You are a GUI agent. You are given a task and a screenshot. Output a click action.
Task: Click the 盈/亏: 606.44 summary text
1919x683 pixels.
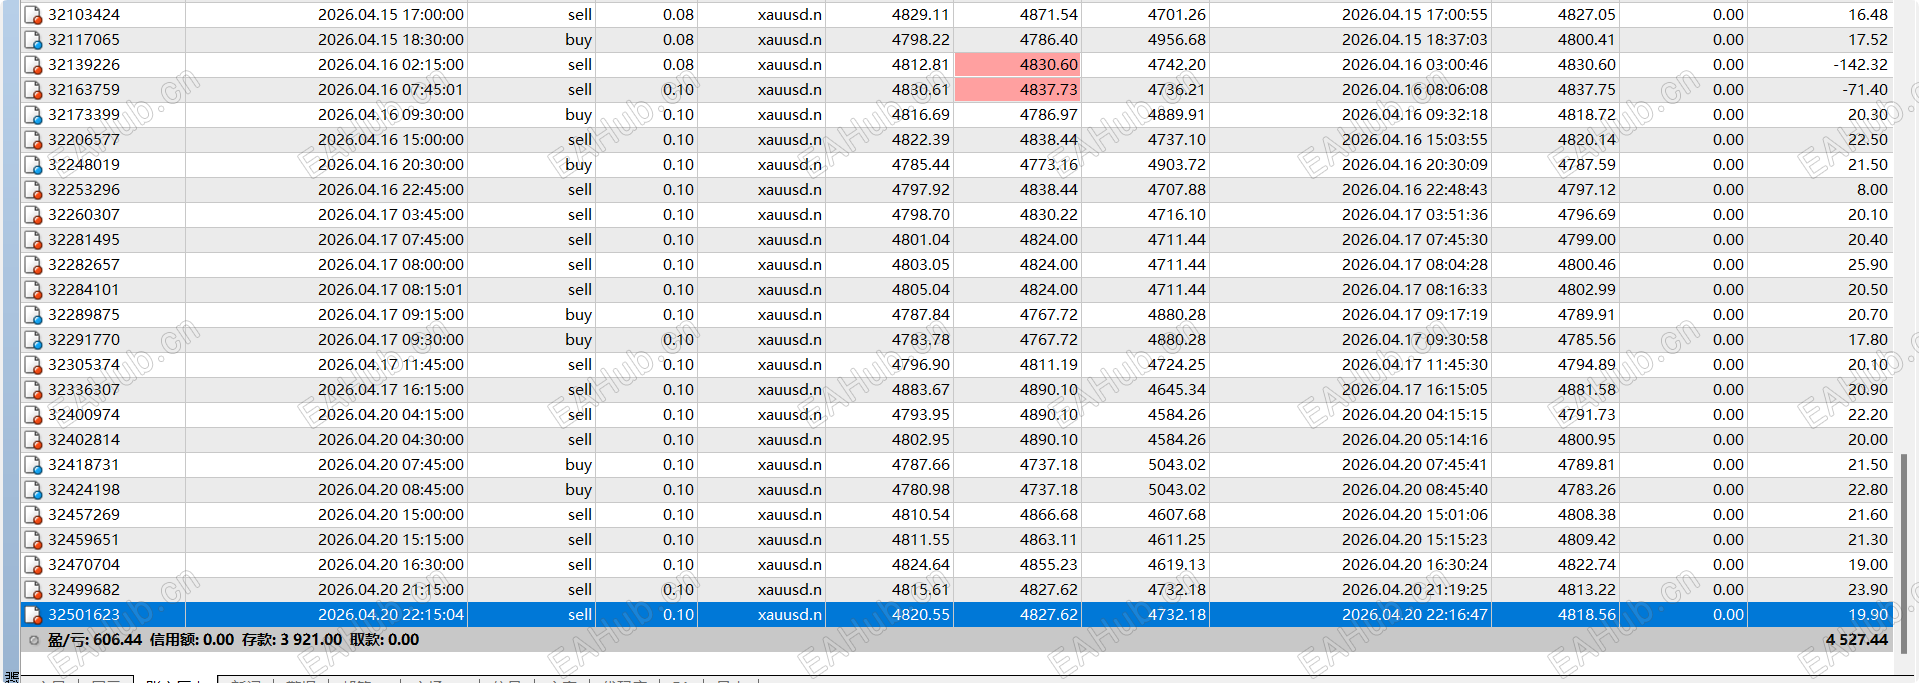tap(95, 640)
